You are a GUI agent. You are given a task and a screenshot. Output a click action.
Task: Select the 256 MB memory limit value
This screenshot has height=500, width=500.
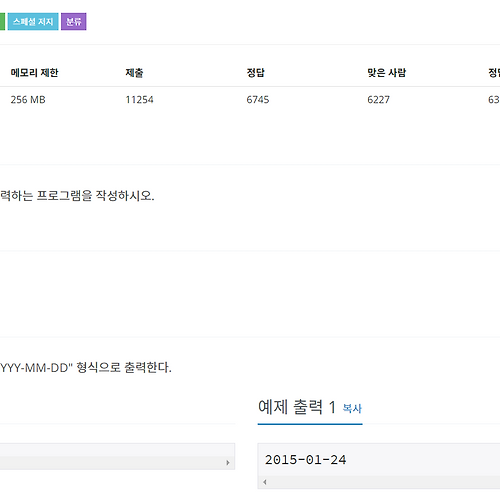28,100
